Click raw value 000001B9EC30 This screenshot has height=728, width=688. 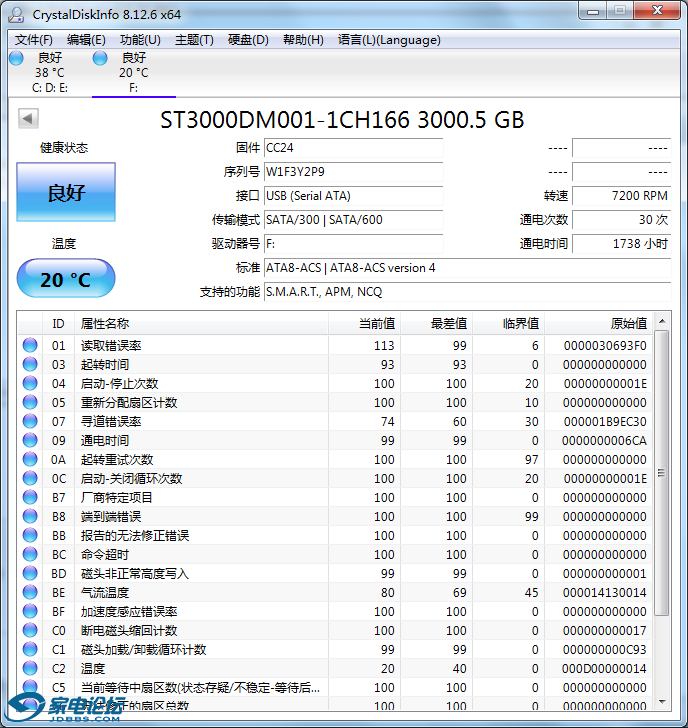(x=605, y=422)
